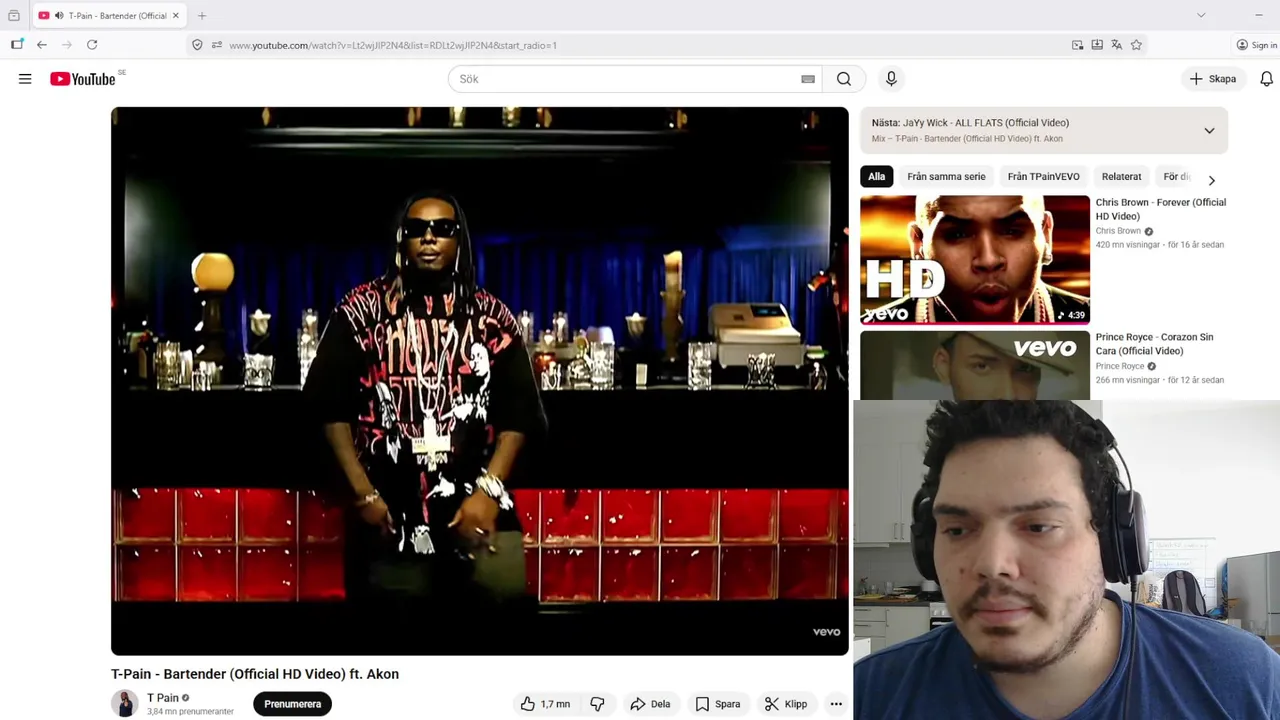Bookmark page with star icon

click(1136, 45)
